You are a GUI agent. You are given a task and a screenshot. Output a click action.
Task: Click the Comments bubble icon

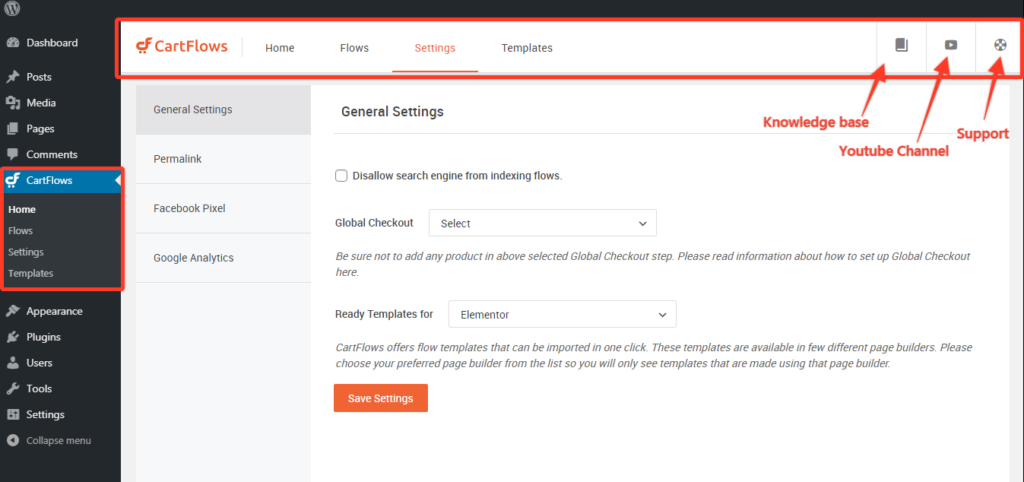[x=12, y=155]
